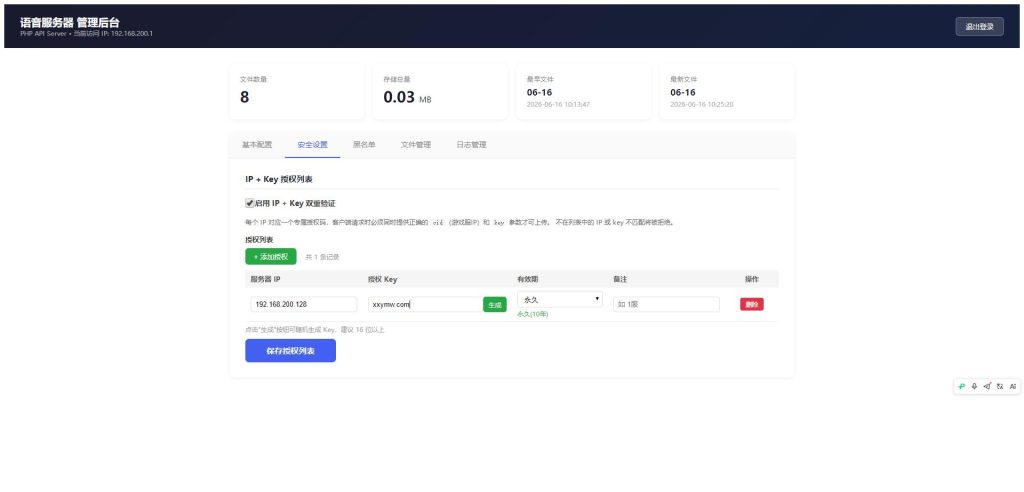Click the 共 1 条记录 count text
The width and height of the screenshot is (1024, 492).
pos(323,257)
